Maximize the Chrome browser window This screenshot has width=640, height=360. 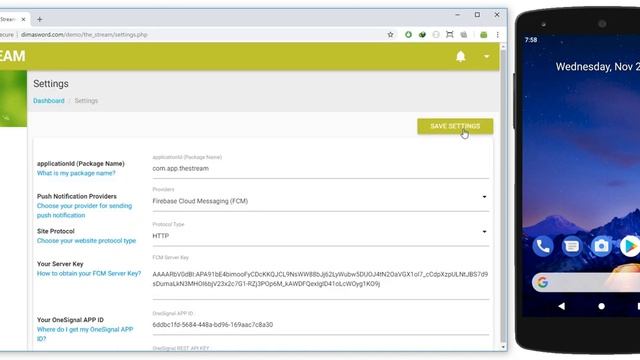point(477,15)
